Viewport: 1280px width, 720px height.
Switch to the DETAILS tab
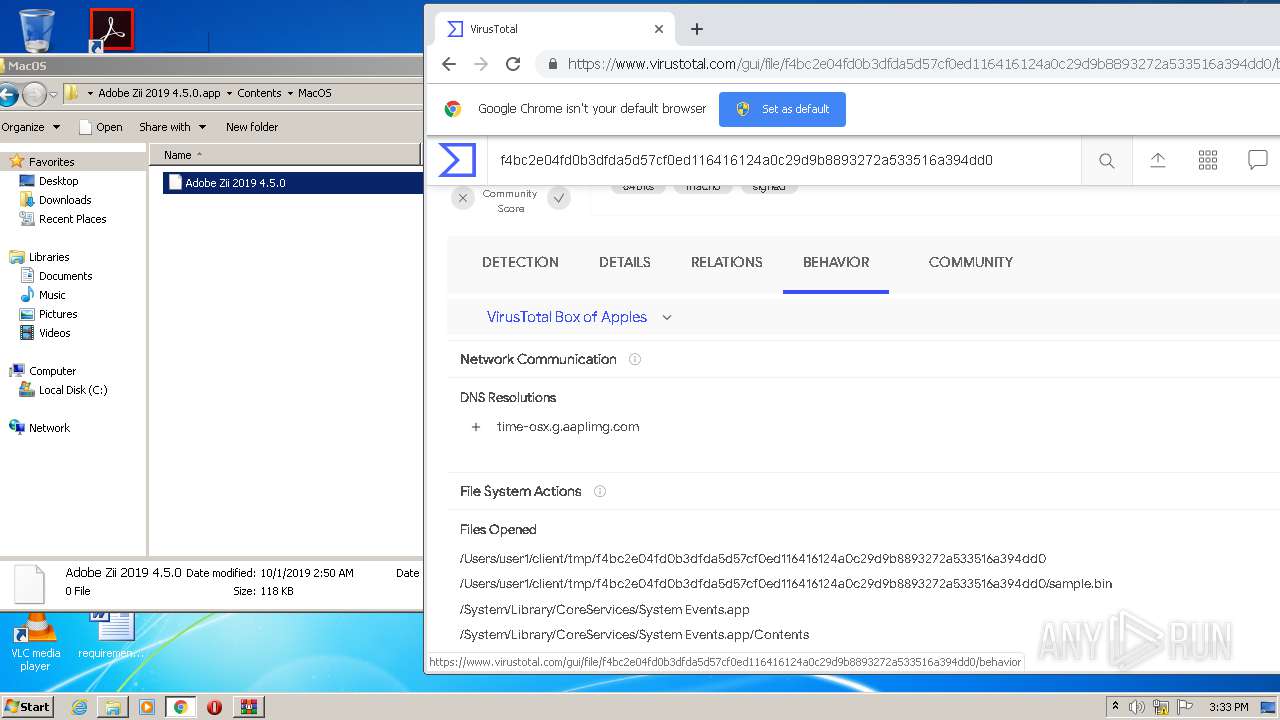[625, 262]
